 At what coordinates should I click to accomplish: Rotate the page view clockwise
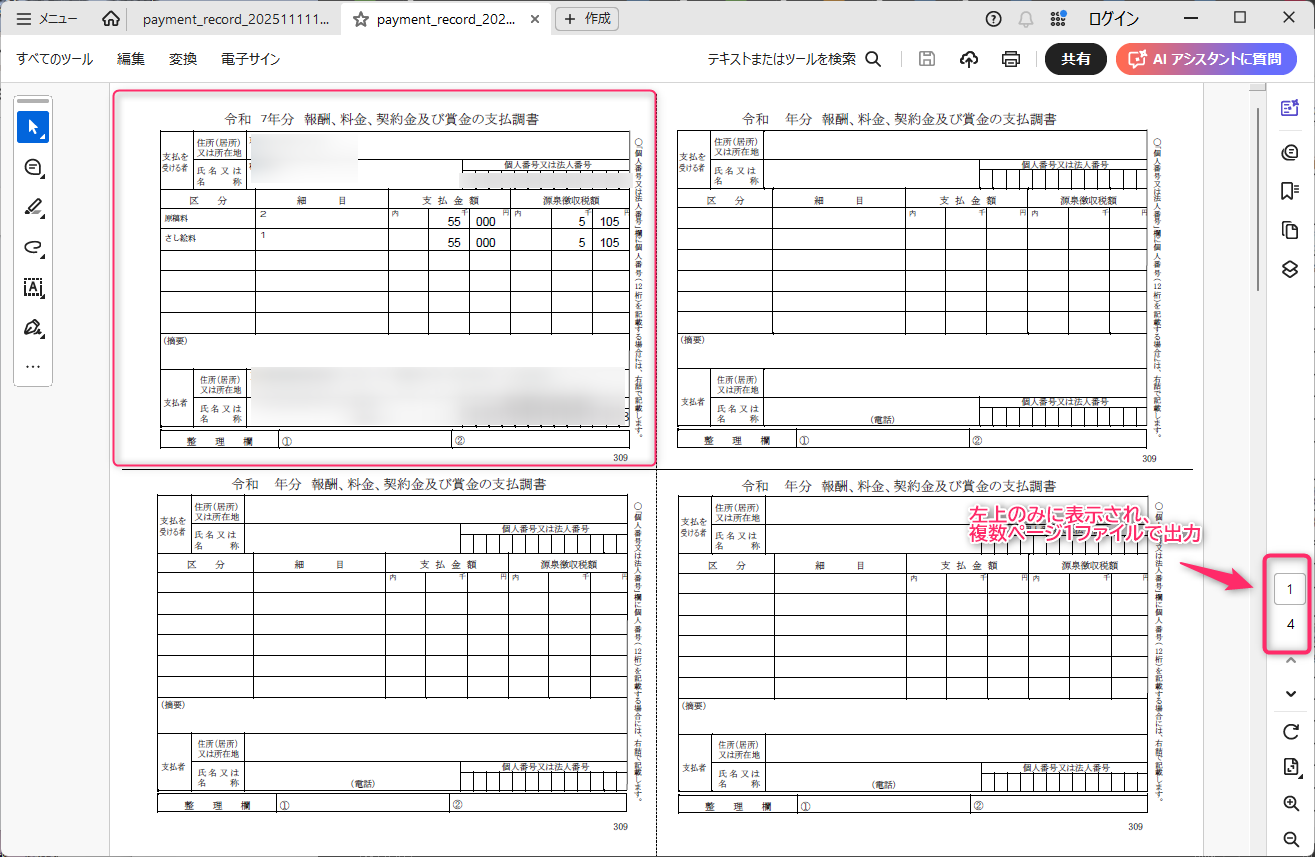click(1290, 732)
